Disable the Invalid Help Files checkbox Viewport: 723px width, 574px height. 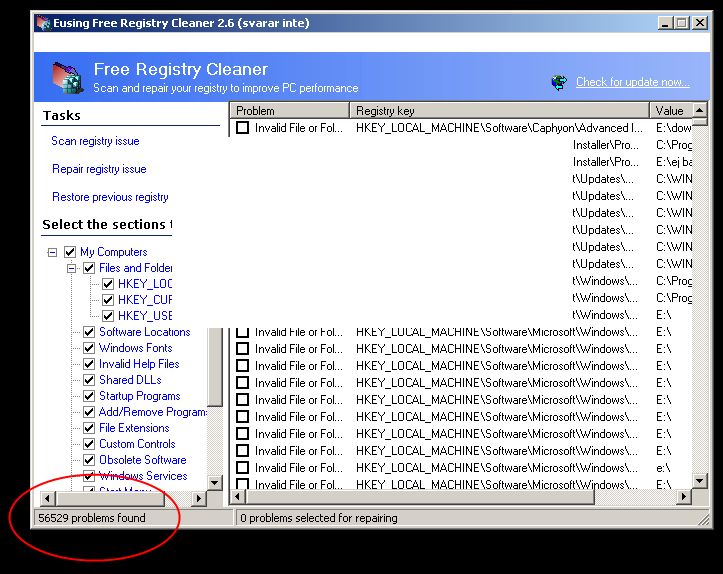[x=89, y=364]
